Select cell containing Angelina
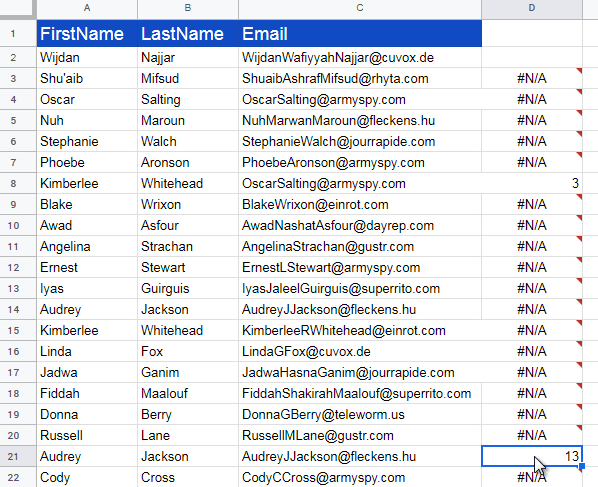The width and height of the screenshot is (598, 487). 87,246
